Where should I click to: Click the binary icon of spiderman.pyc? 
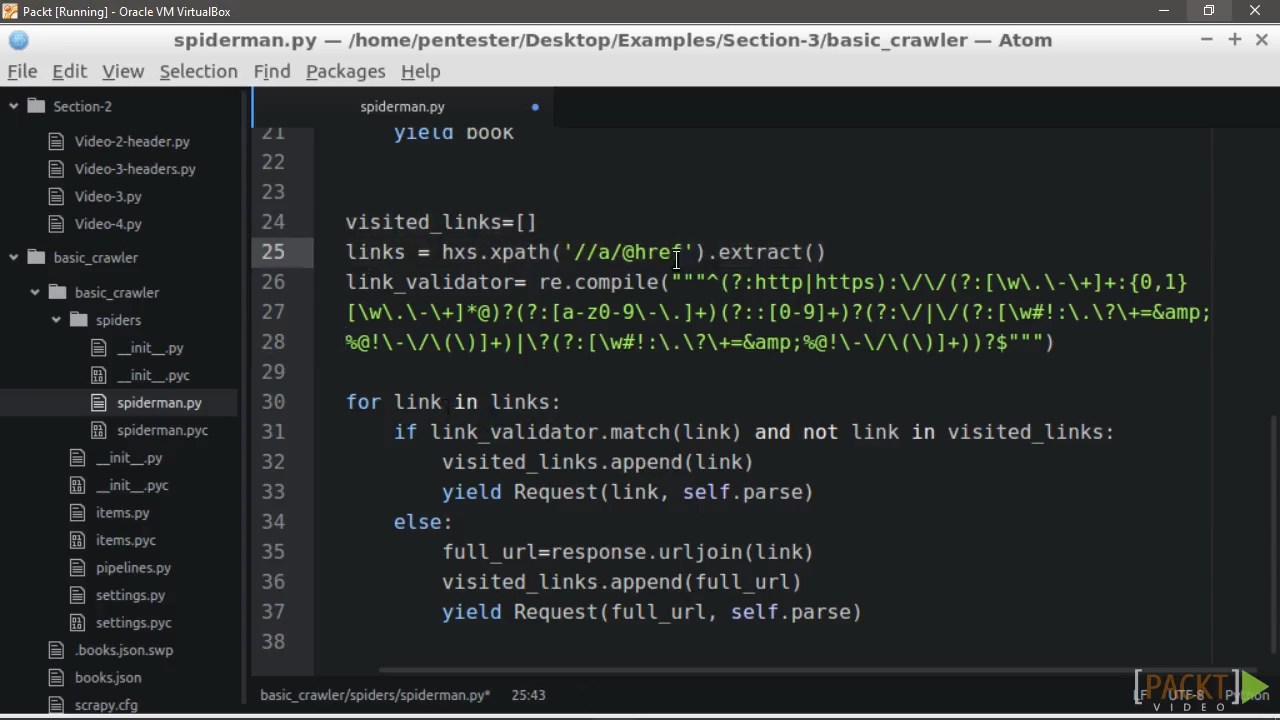click(98, 430)
